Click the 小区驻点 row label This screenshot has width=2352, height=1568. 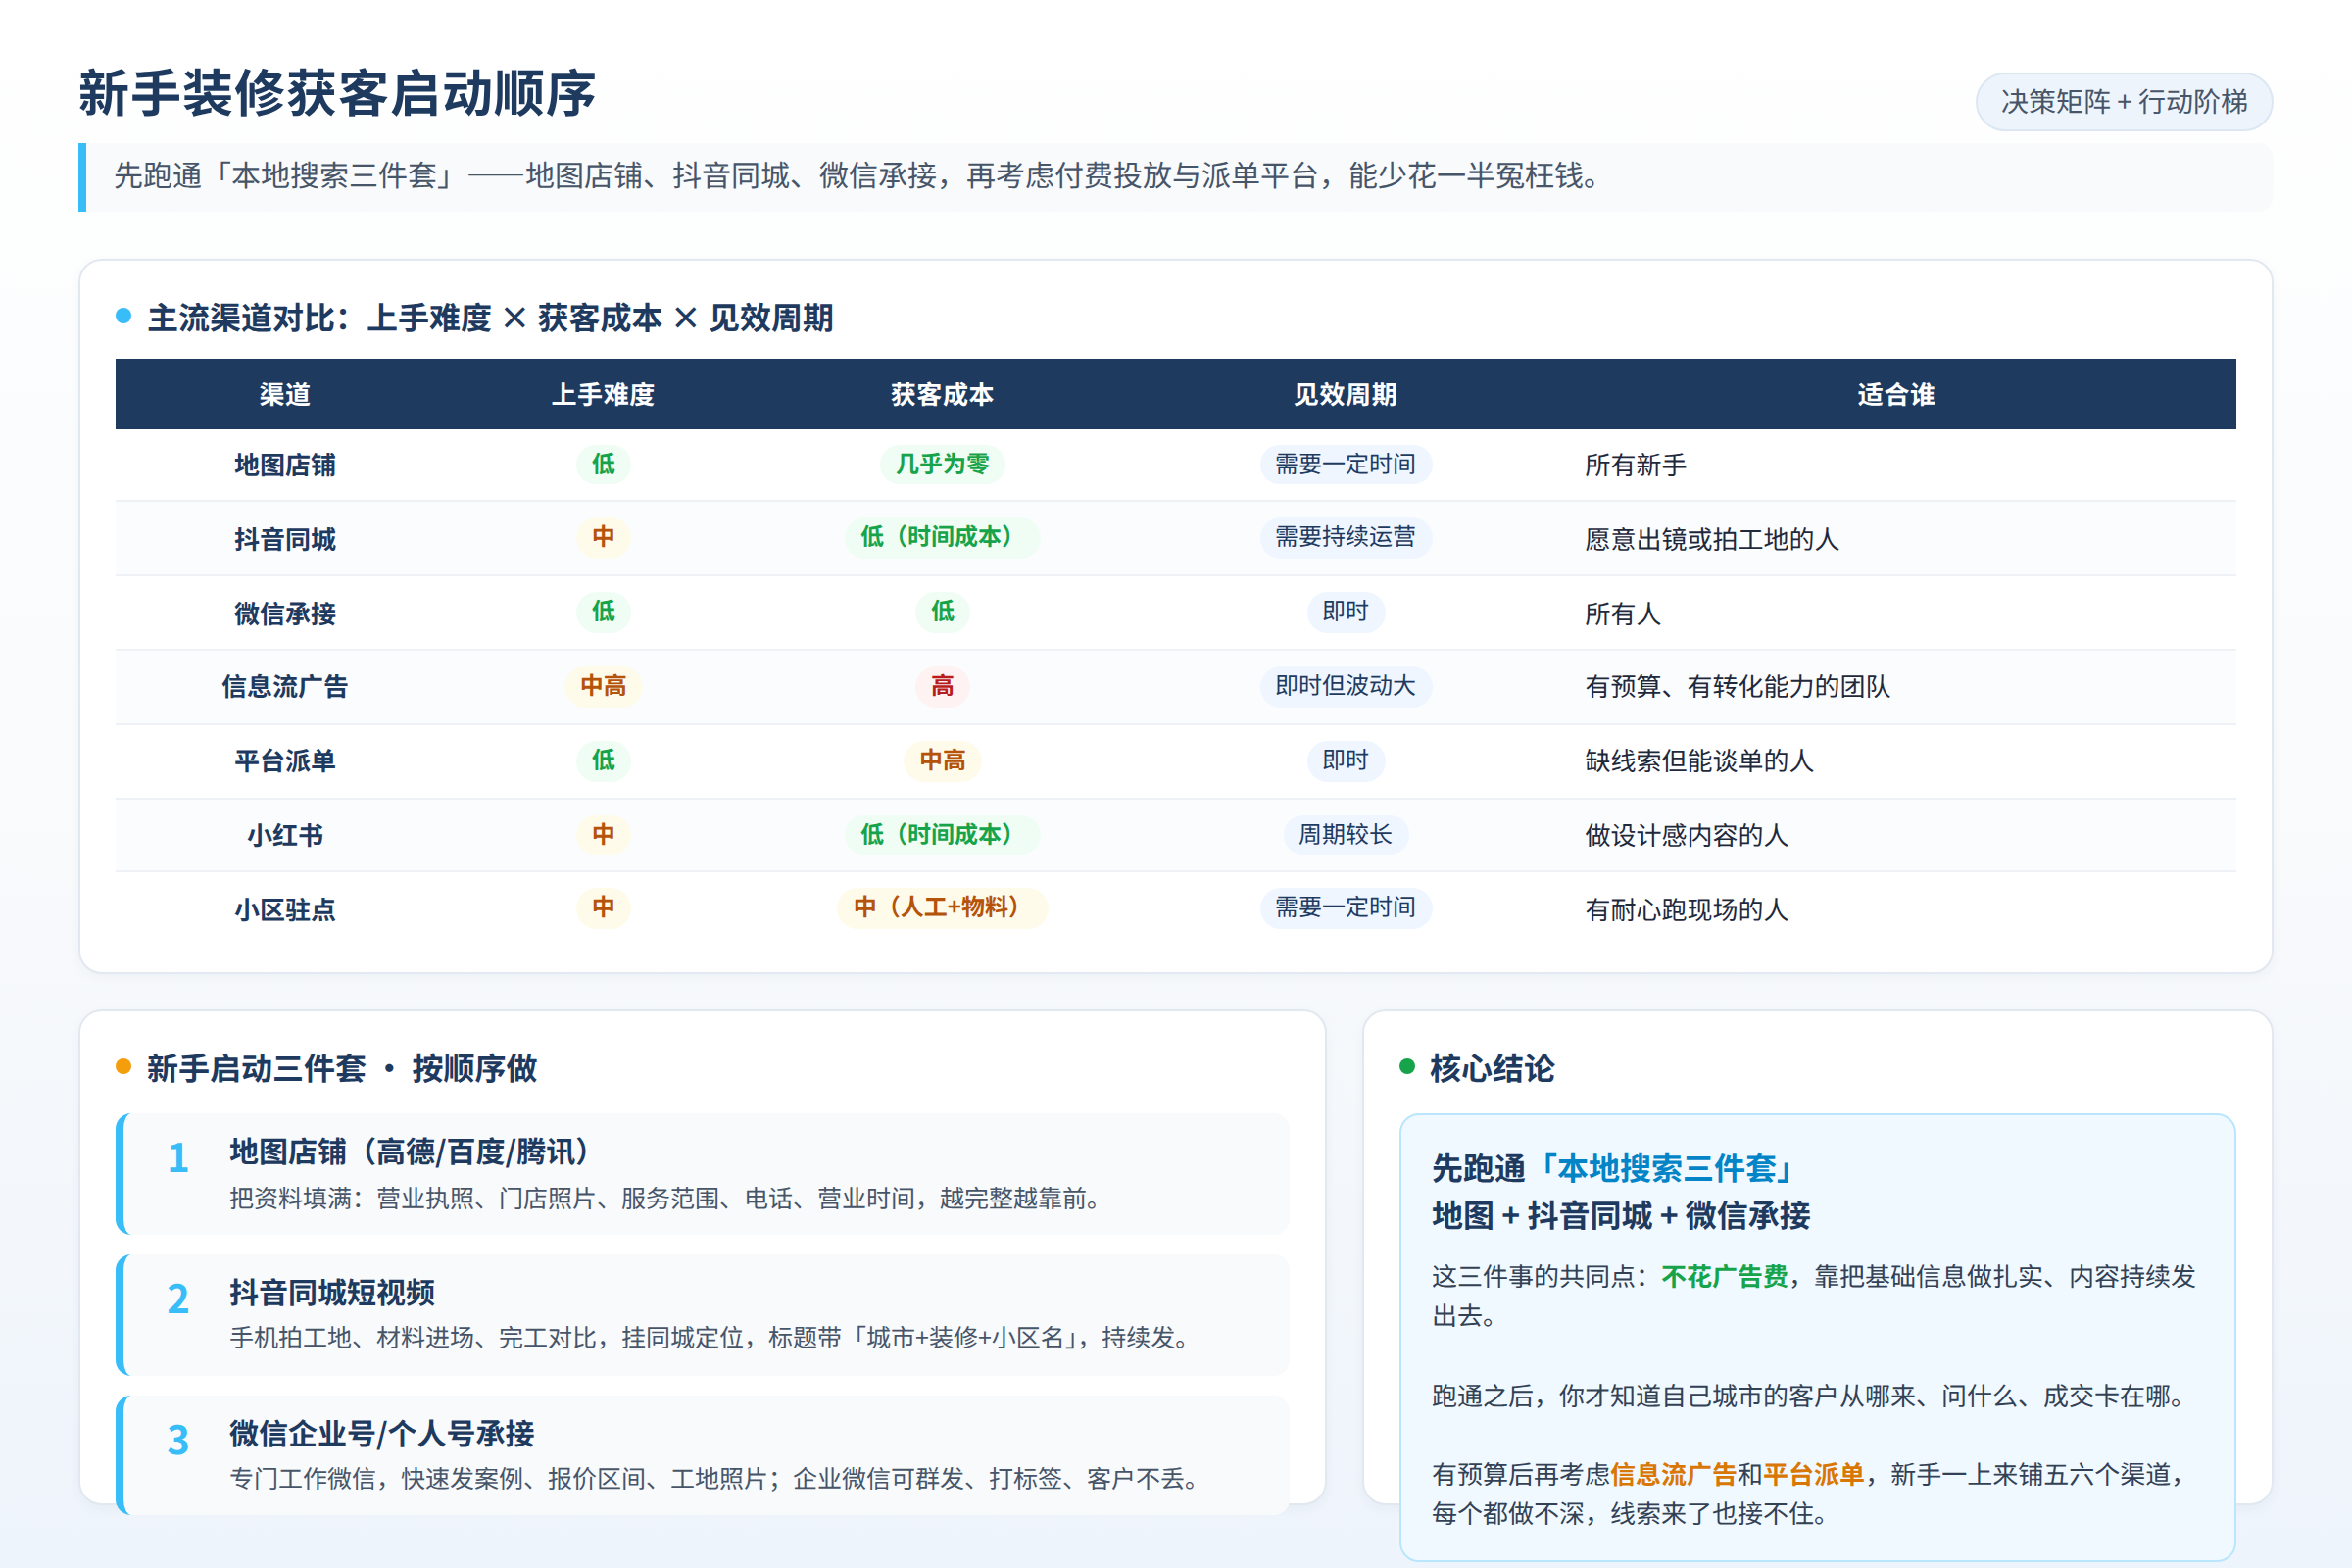285,909
